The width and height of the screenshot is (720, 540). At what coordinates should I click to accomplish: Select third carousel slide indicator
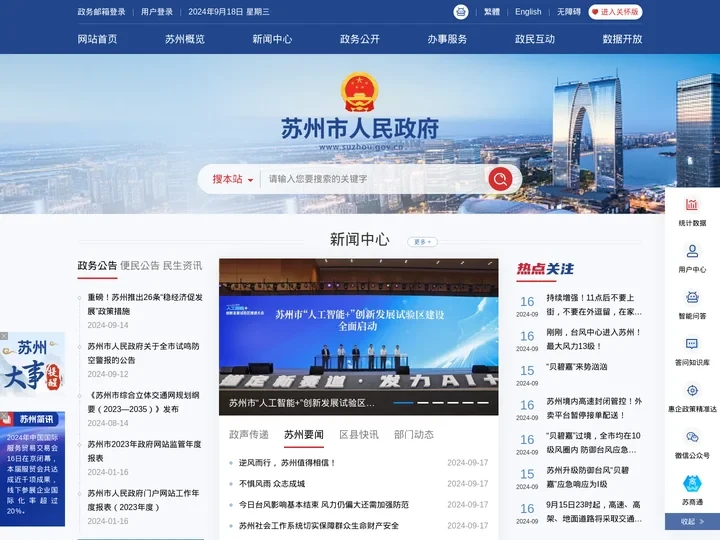coord(438,403)
